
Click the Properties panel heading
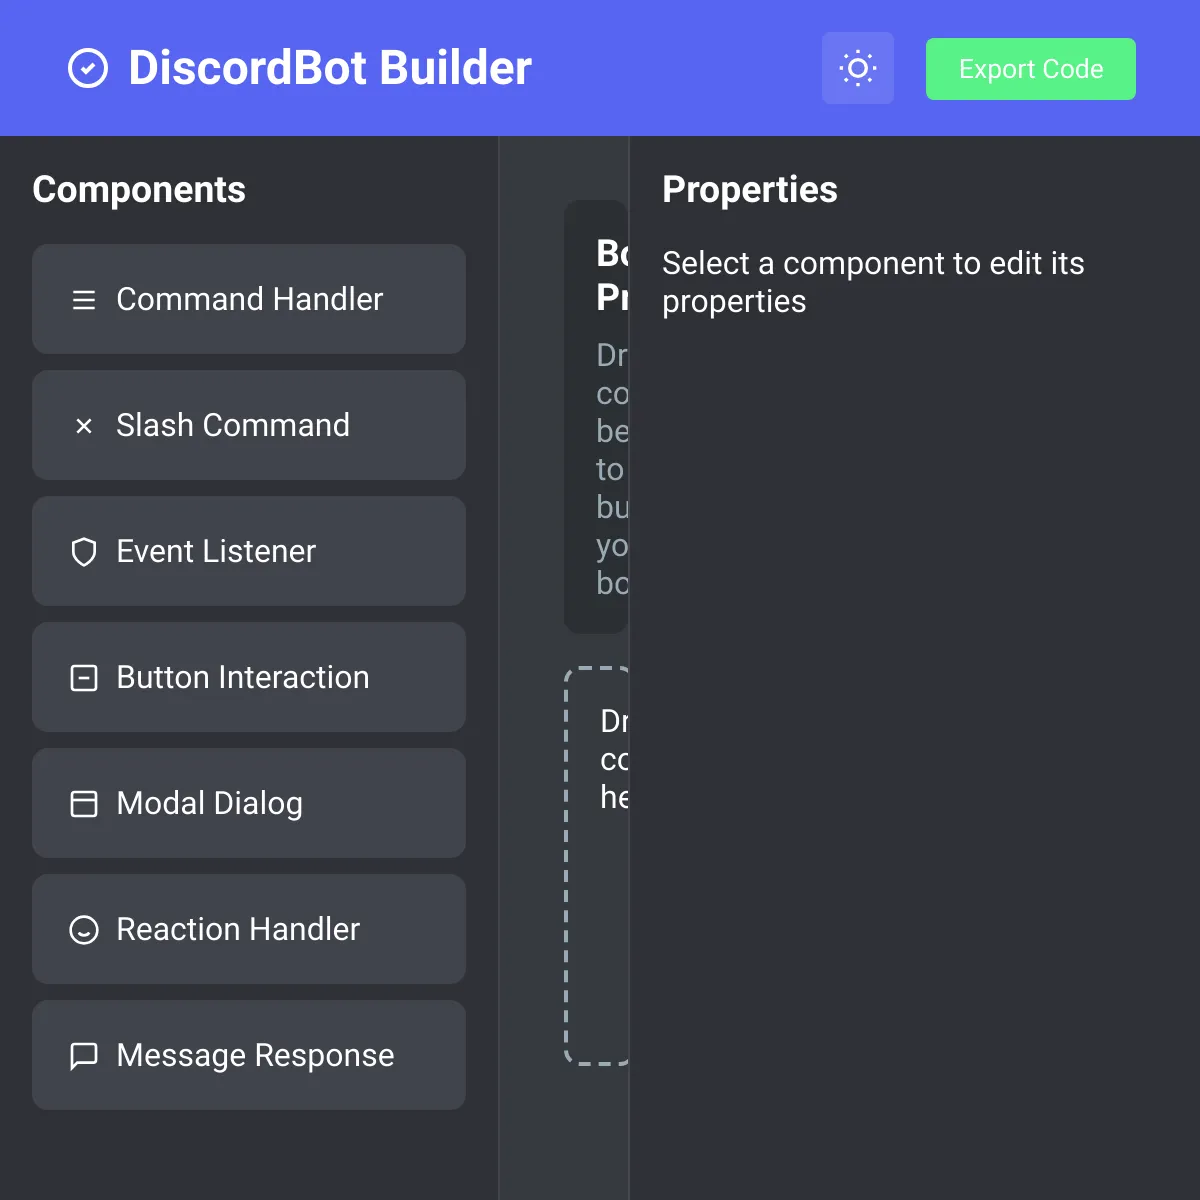coord(750,189)
